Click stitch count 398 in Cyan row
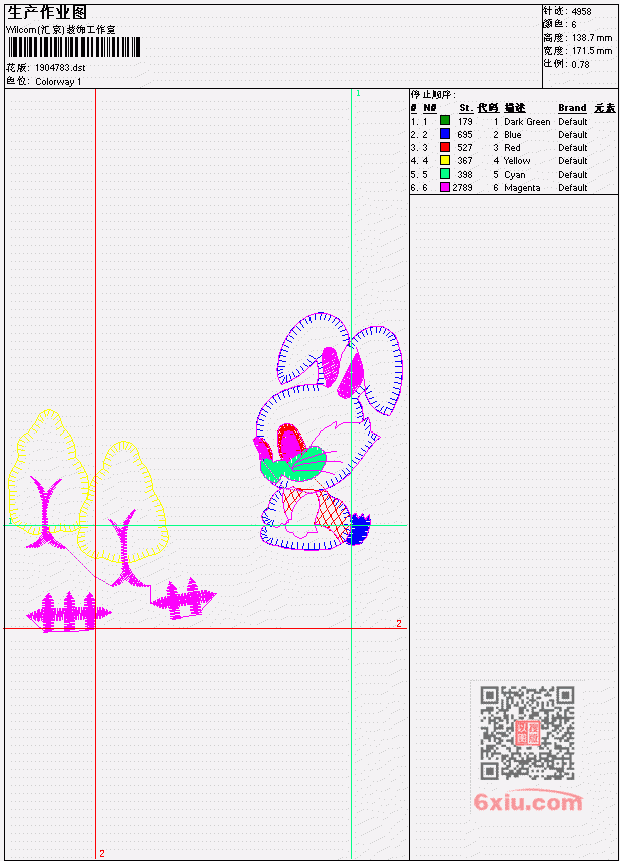This screenshot has width=620, height=861. click(x=465, y=175)
